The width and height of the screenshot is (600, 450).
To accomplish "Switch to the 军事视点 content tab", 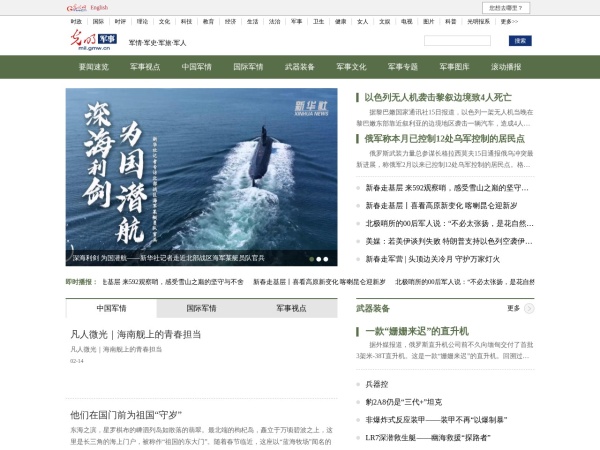I will [x=294, y=308].
